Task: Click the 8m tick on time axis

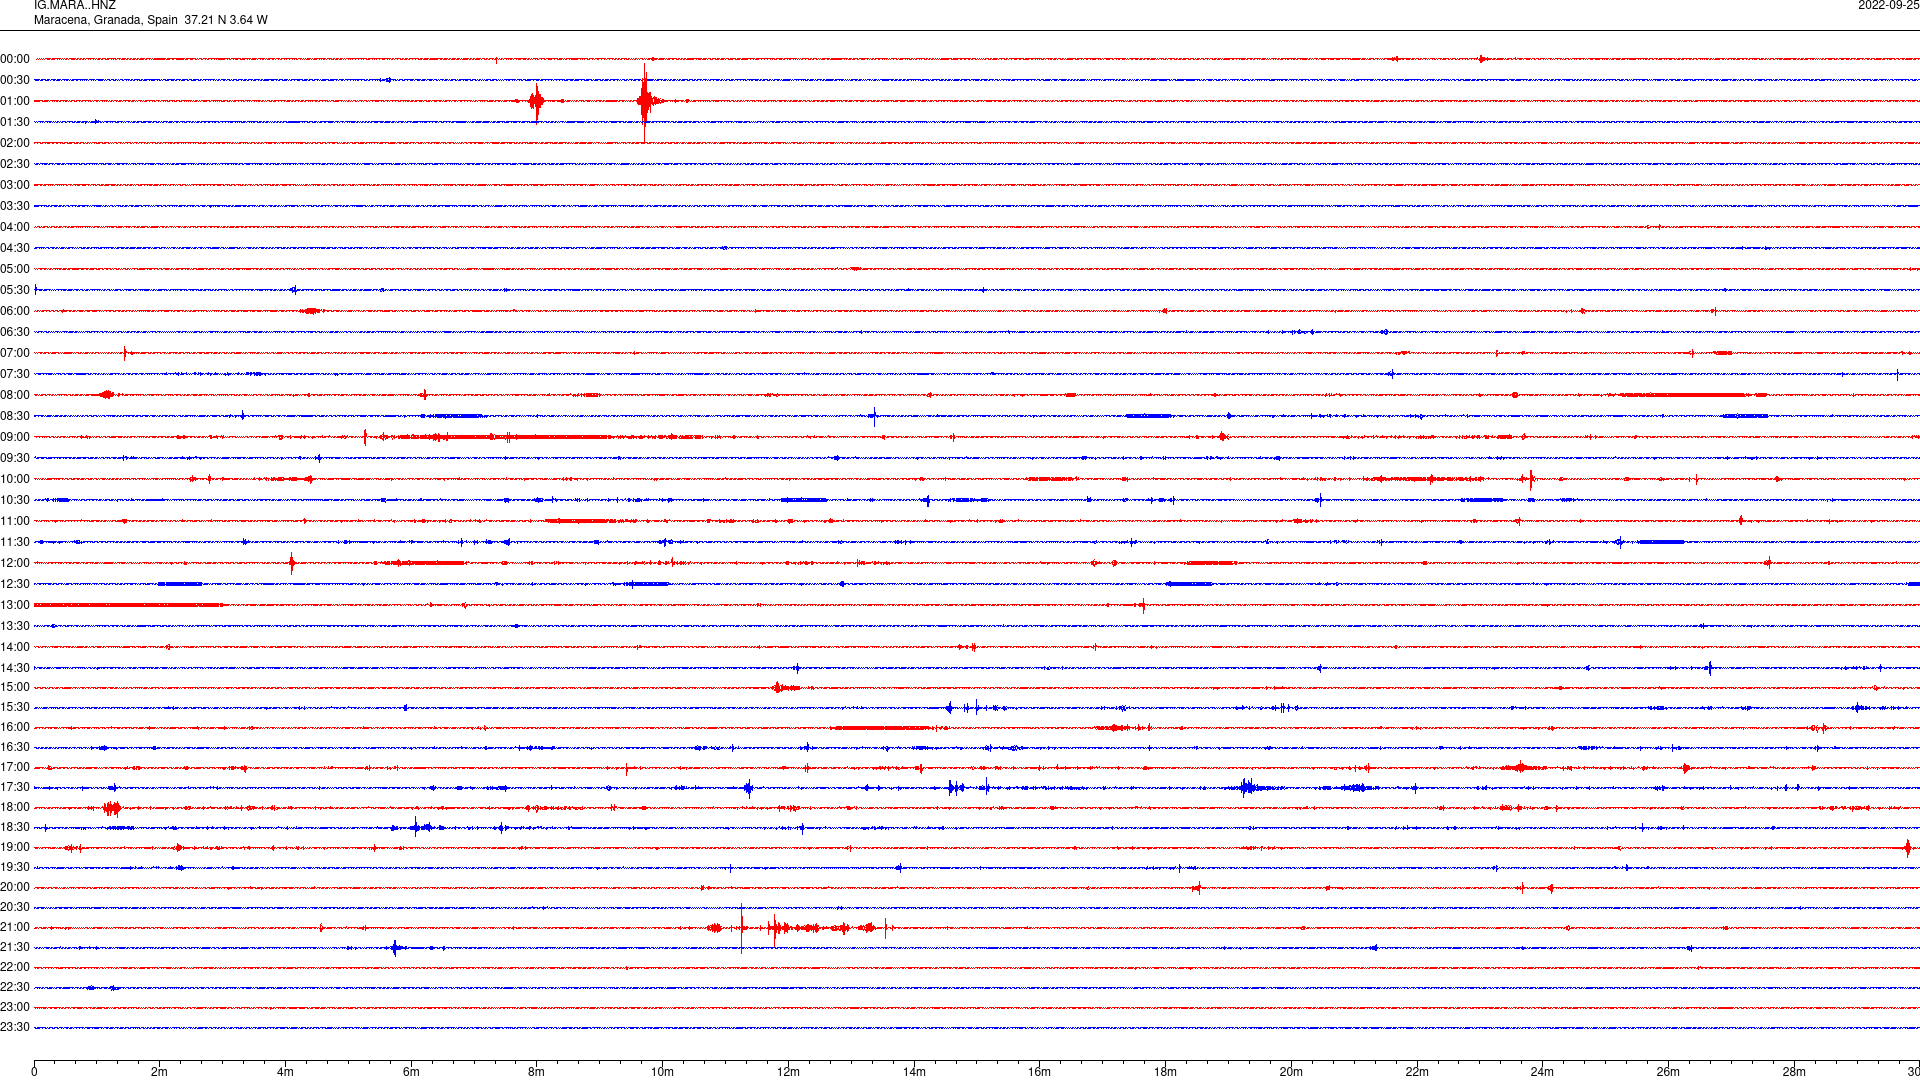Action: [536, 1072]
